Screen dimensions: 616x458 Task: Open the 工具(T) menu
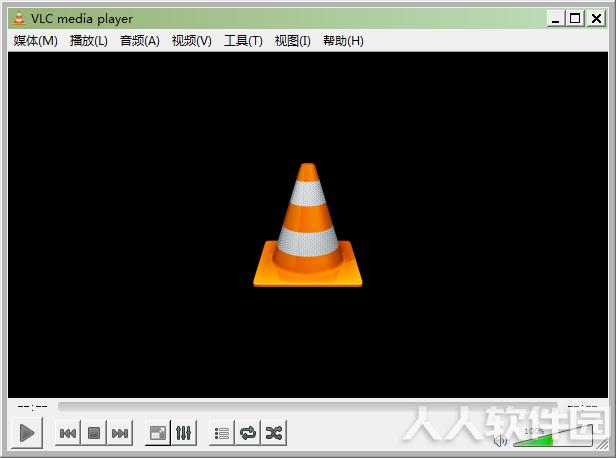[x=243, y=40]
